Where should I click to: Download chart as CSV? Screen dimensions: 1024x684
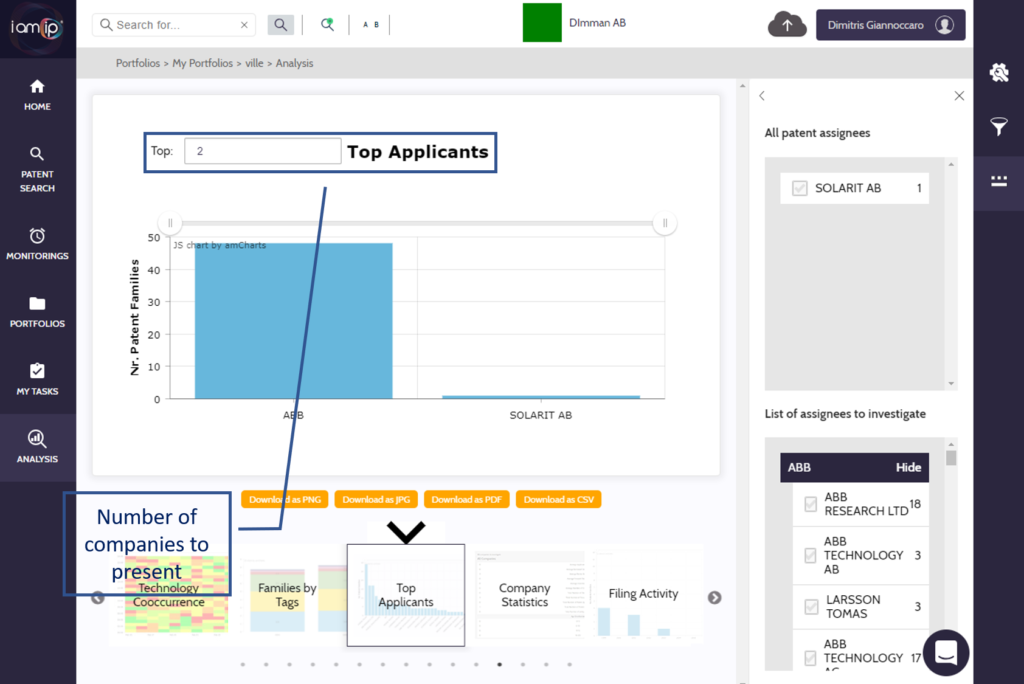click(558, 500)
